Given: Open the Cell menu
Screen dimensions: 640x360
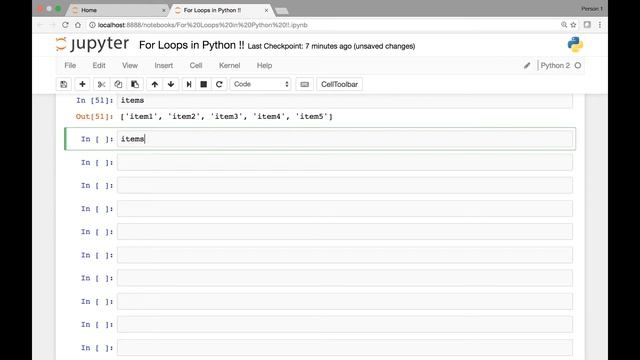Looking at the screenshot, I should click(x=196, y=65).
